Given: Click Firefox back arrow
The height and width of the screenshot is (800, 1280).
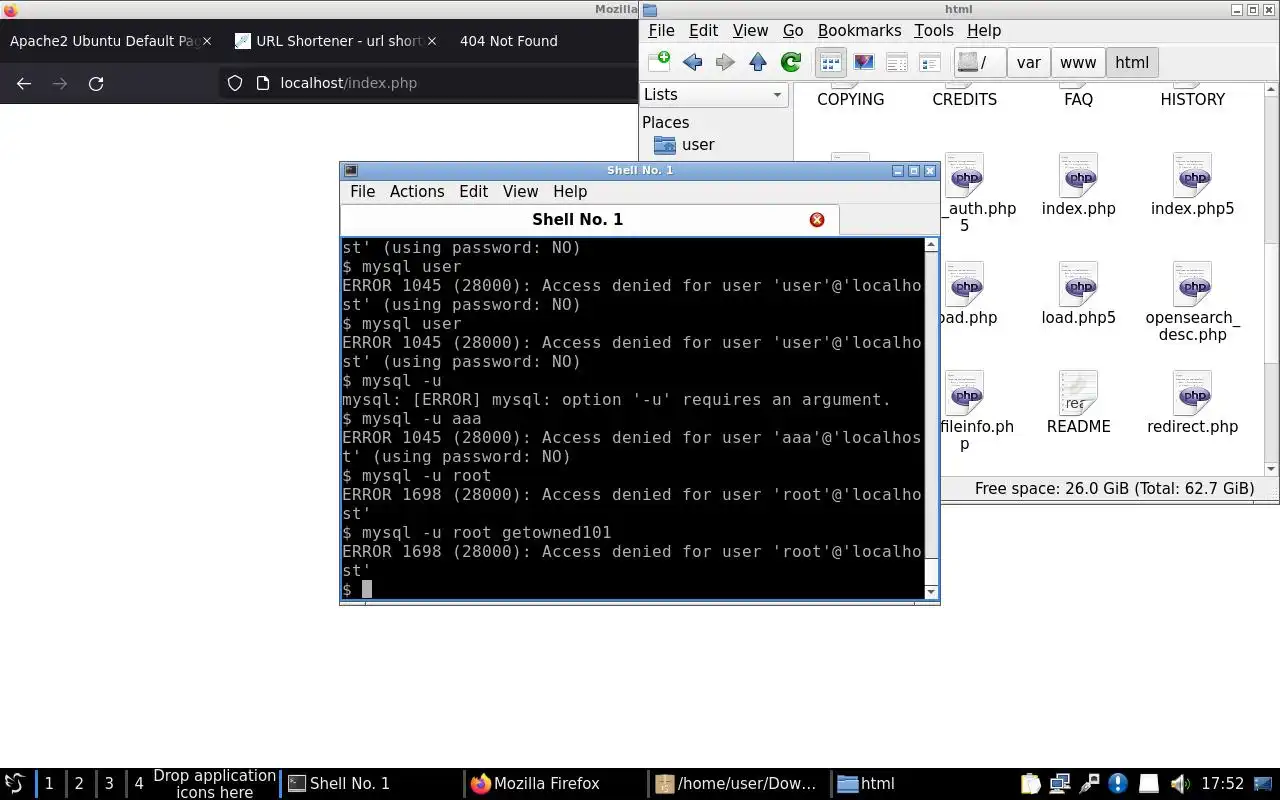Looking at the screenshot, I should tap(24, 83).
